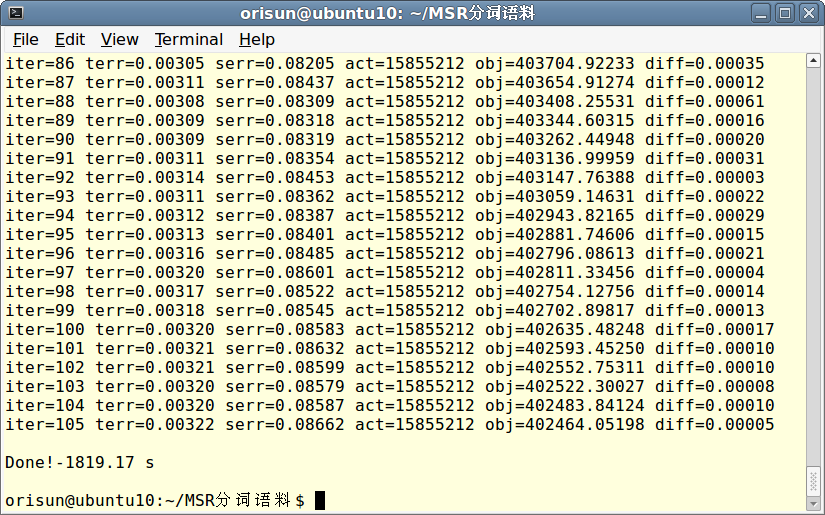This screenshot has height=515, width=825.
Task: Maximize the terminal window
Action: [x=785, y=13]
